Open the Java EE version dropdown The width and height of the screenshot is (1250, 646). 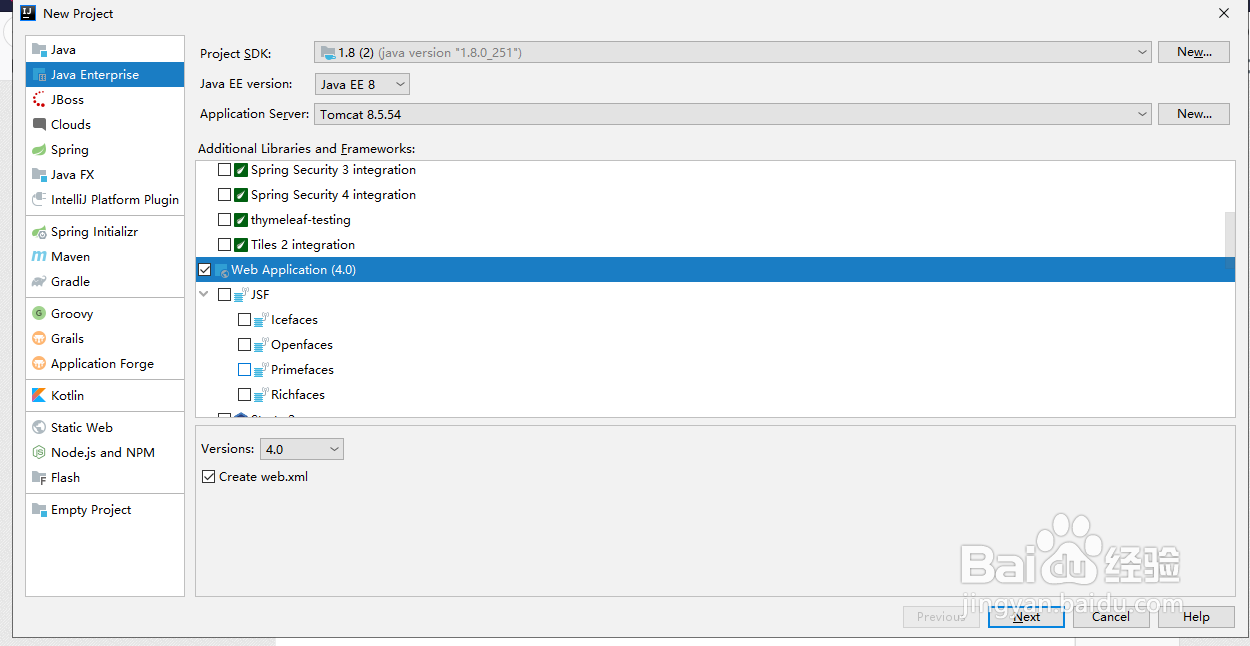click(362, 85)
